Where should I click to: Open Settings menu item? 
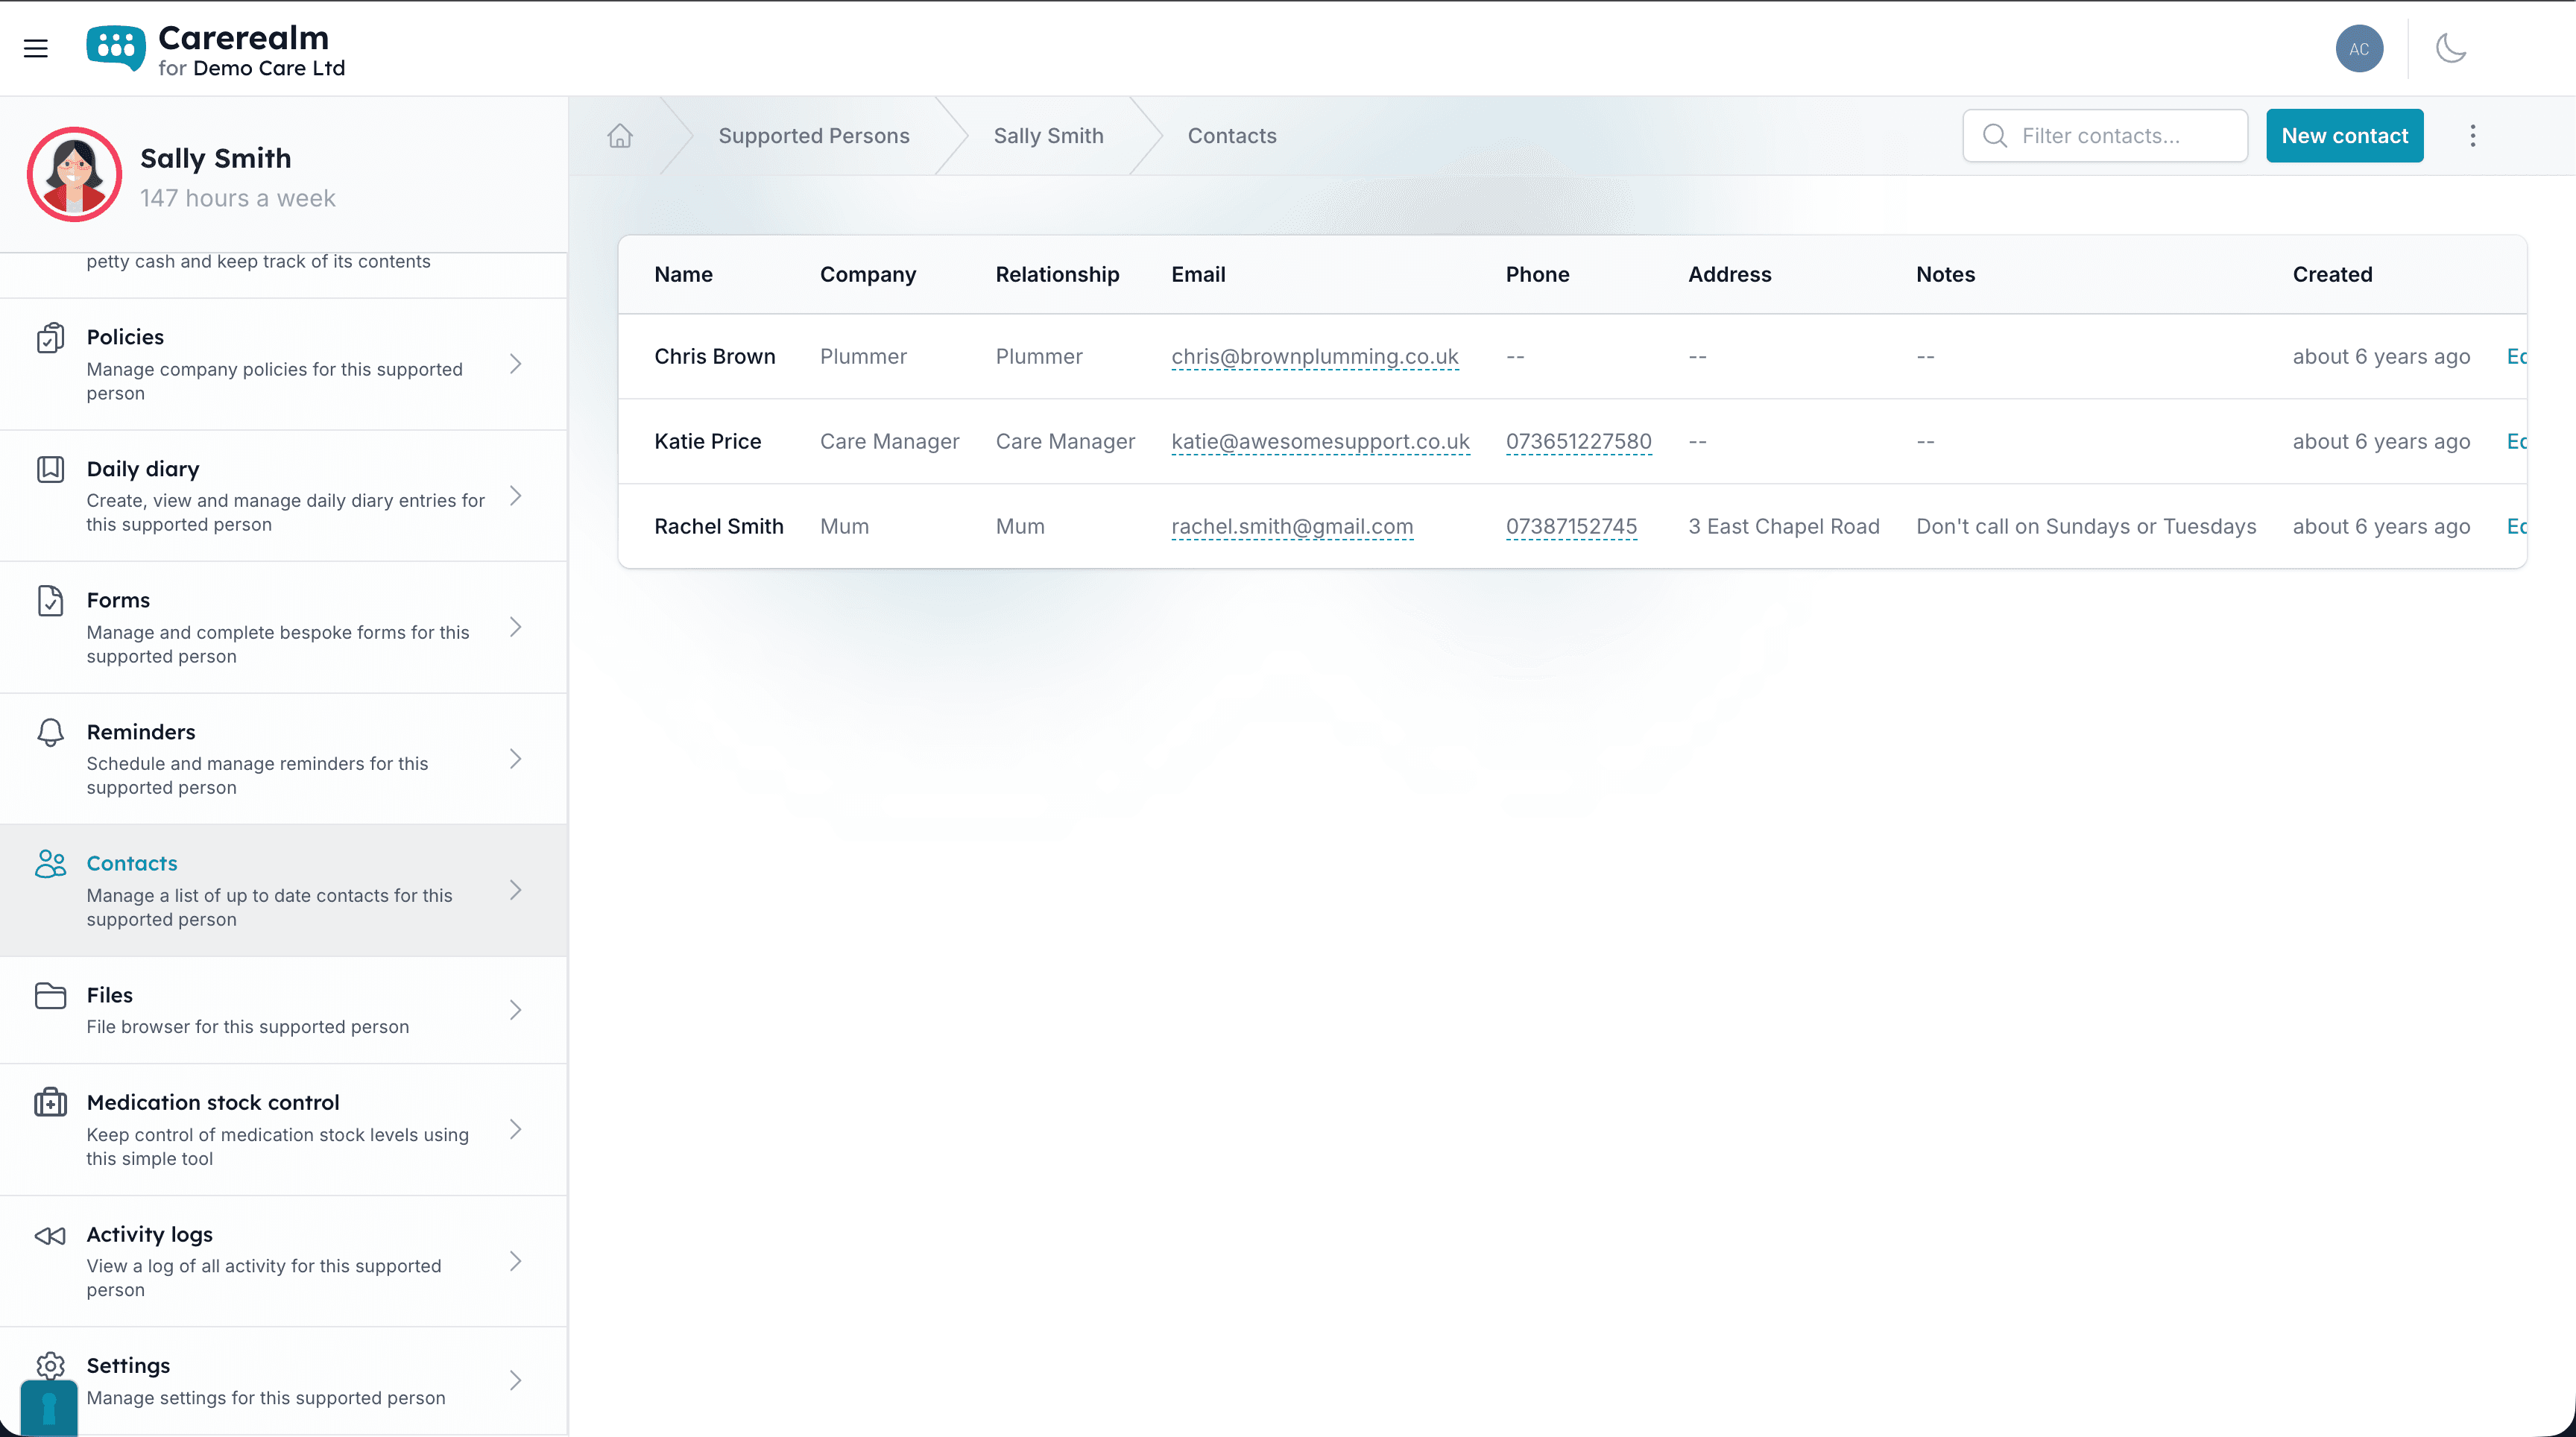point(284,1381)
